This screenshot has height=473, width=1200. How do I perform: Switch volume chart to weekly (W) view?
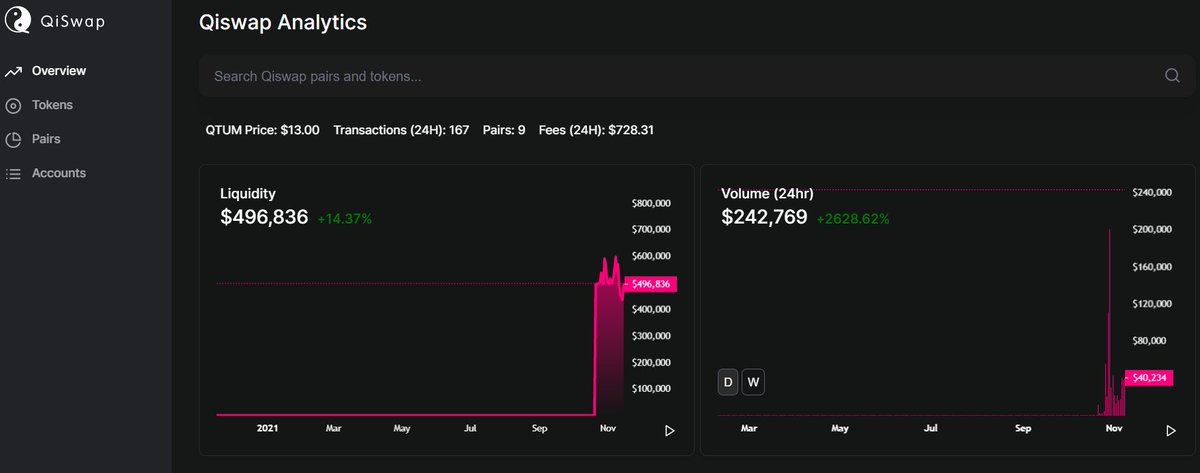coord(753,382)
